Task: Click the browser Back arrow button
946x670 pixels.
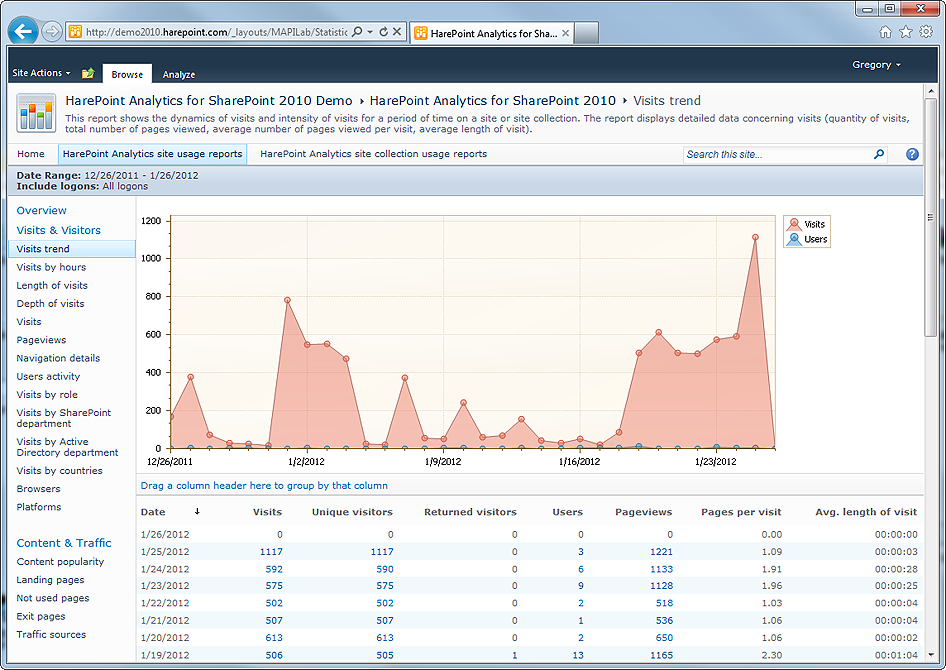Action: pos(22,32)
